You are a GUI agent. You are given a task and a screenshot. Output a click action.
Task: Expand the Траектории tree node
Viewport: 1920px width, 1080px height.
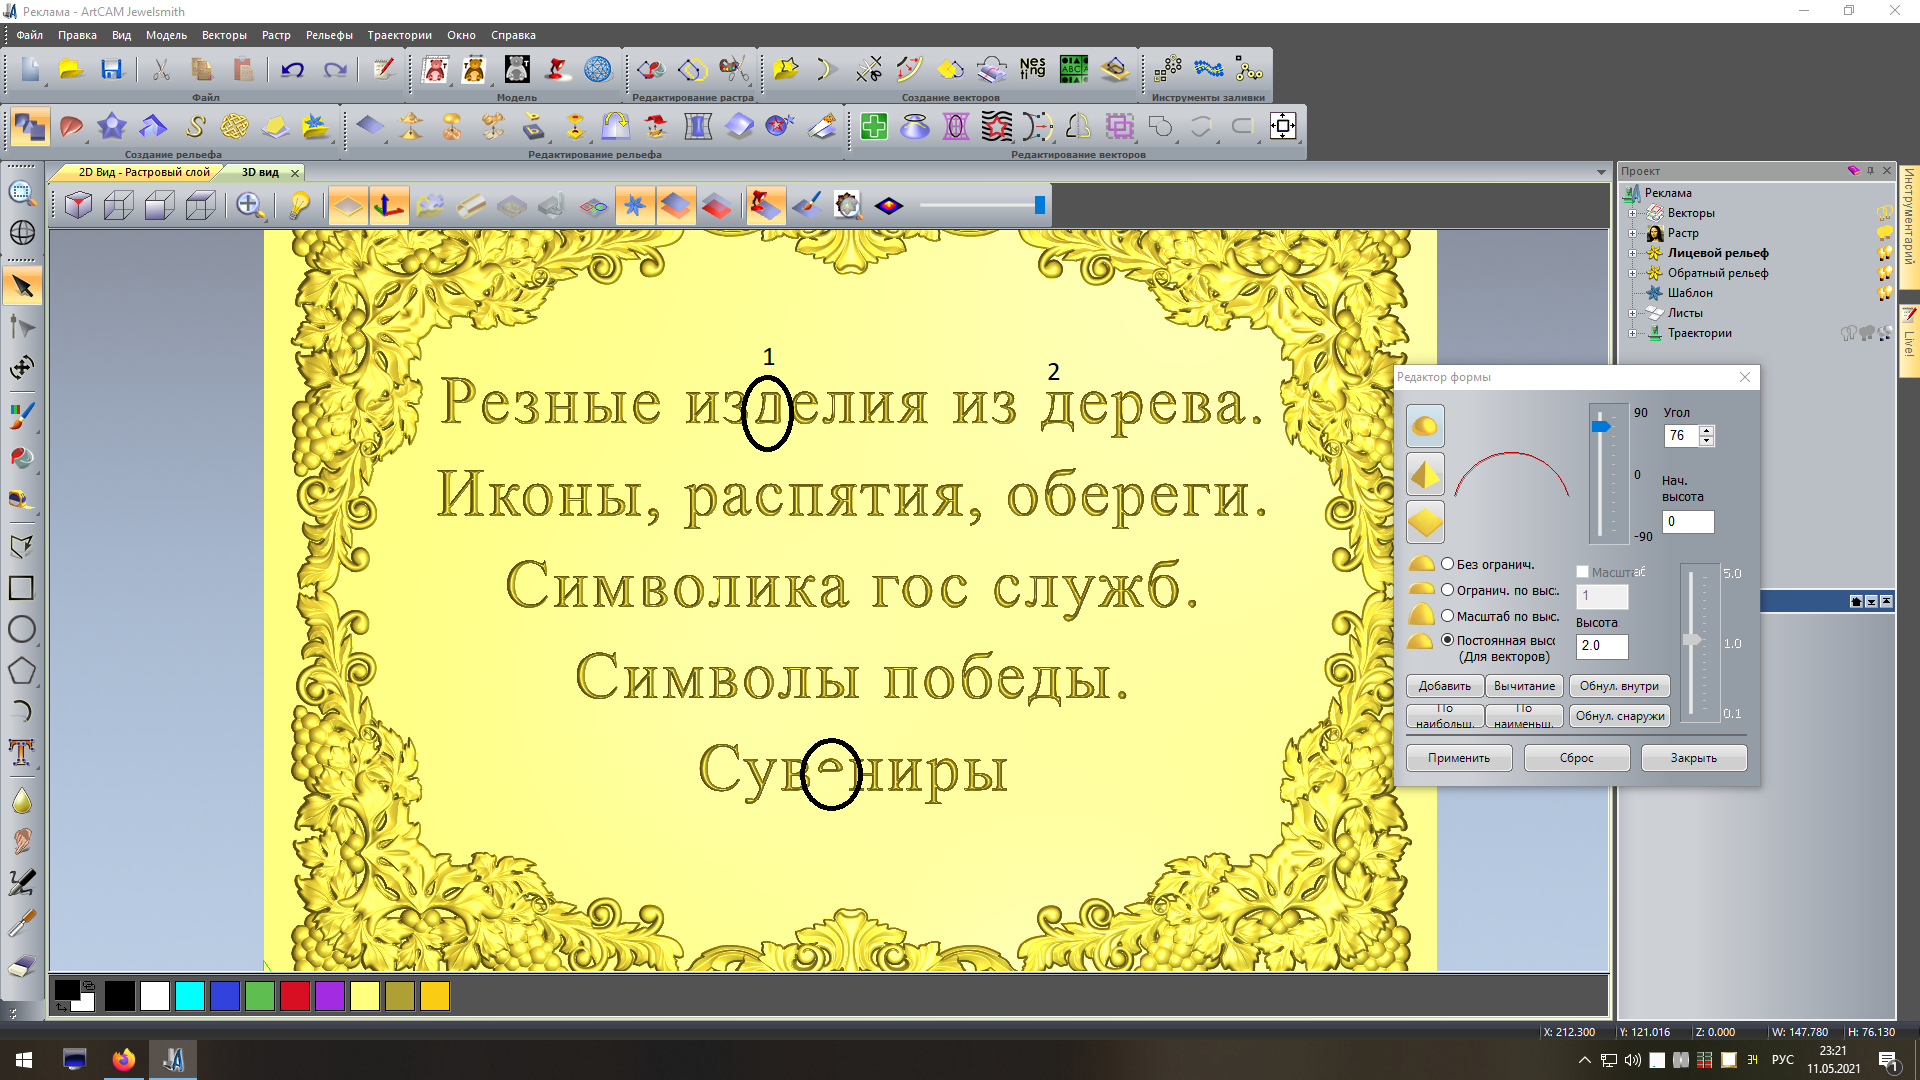point(1632,333)
